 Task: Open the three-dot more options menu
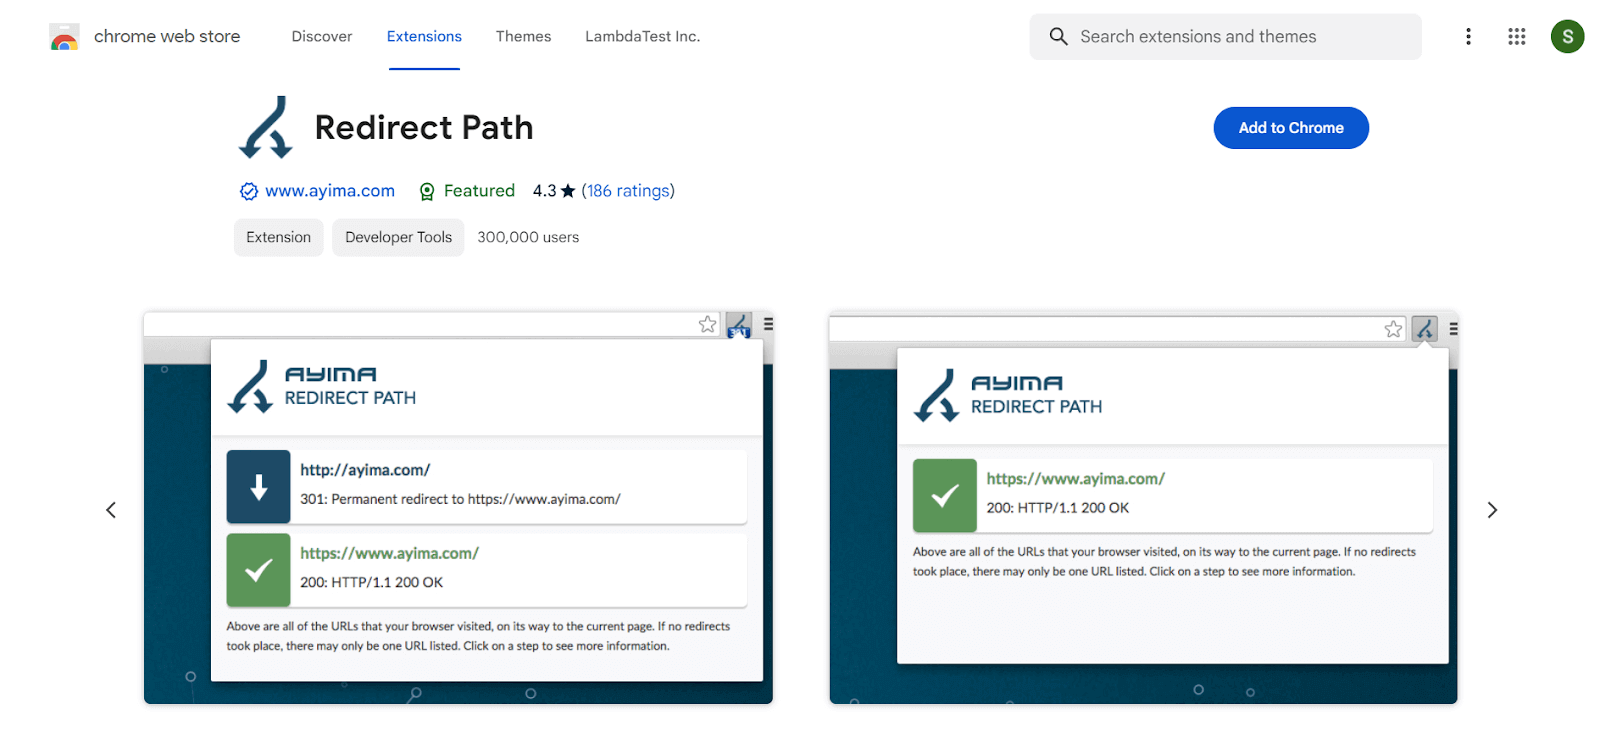(1468, 37)
